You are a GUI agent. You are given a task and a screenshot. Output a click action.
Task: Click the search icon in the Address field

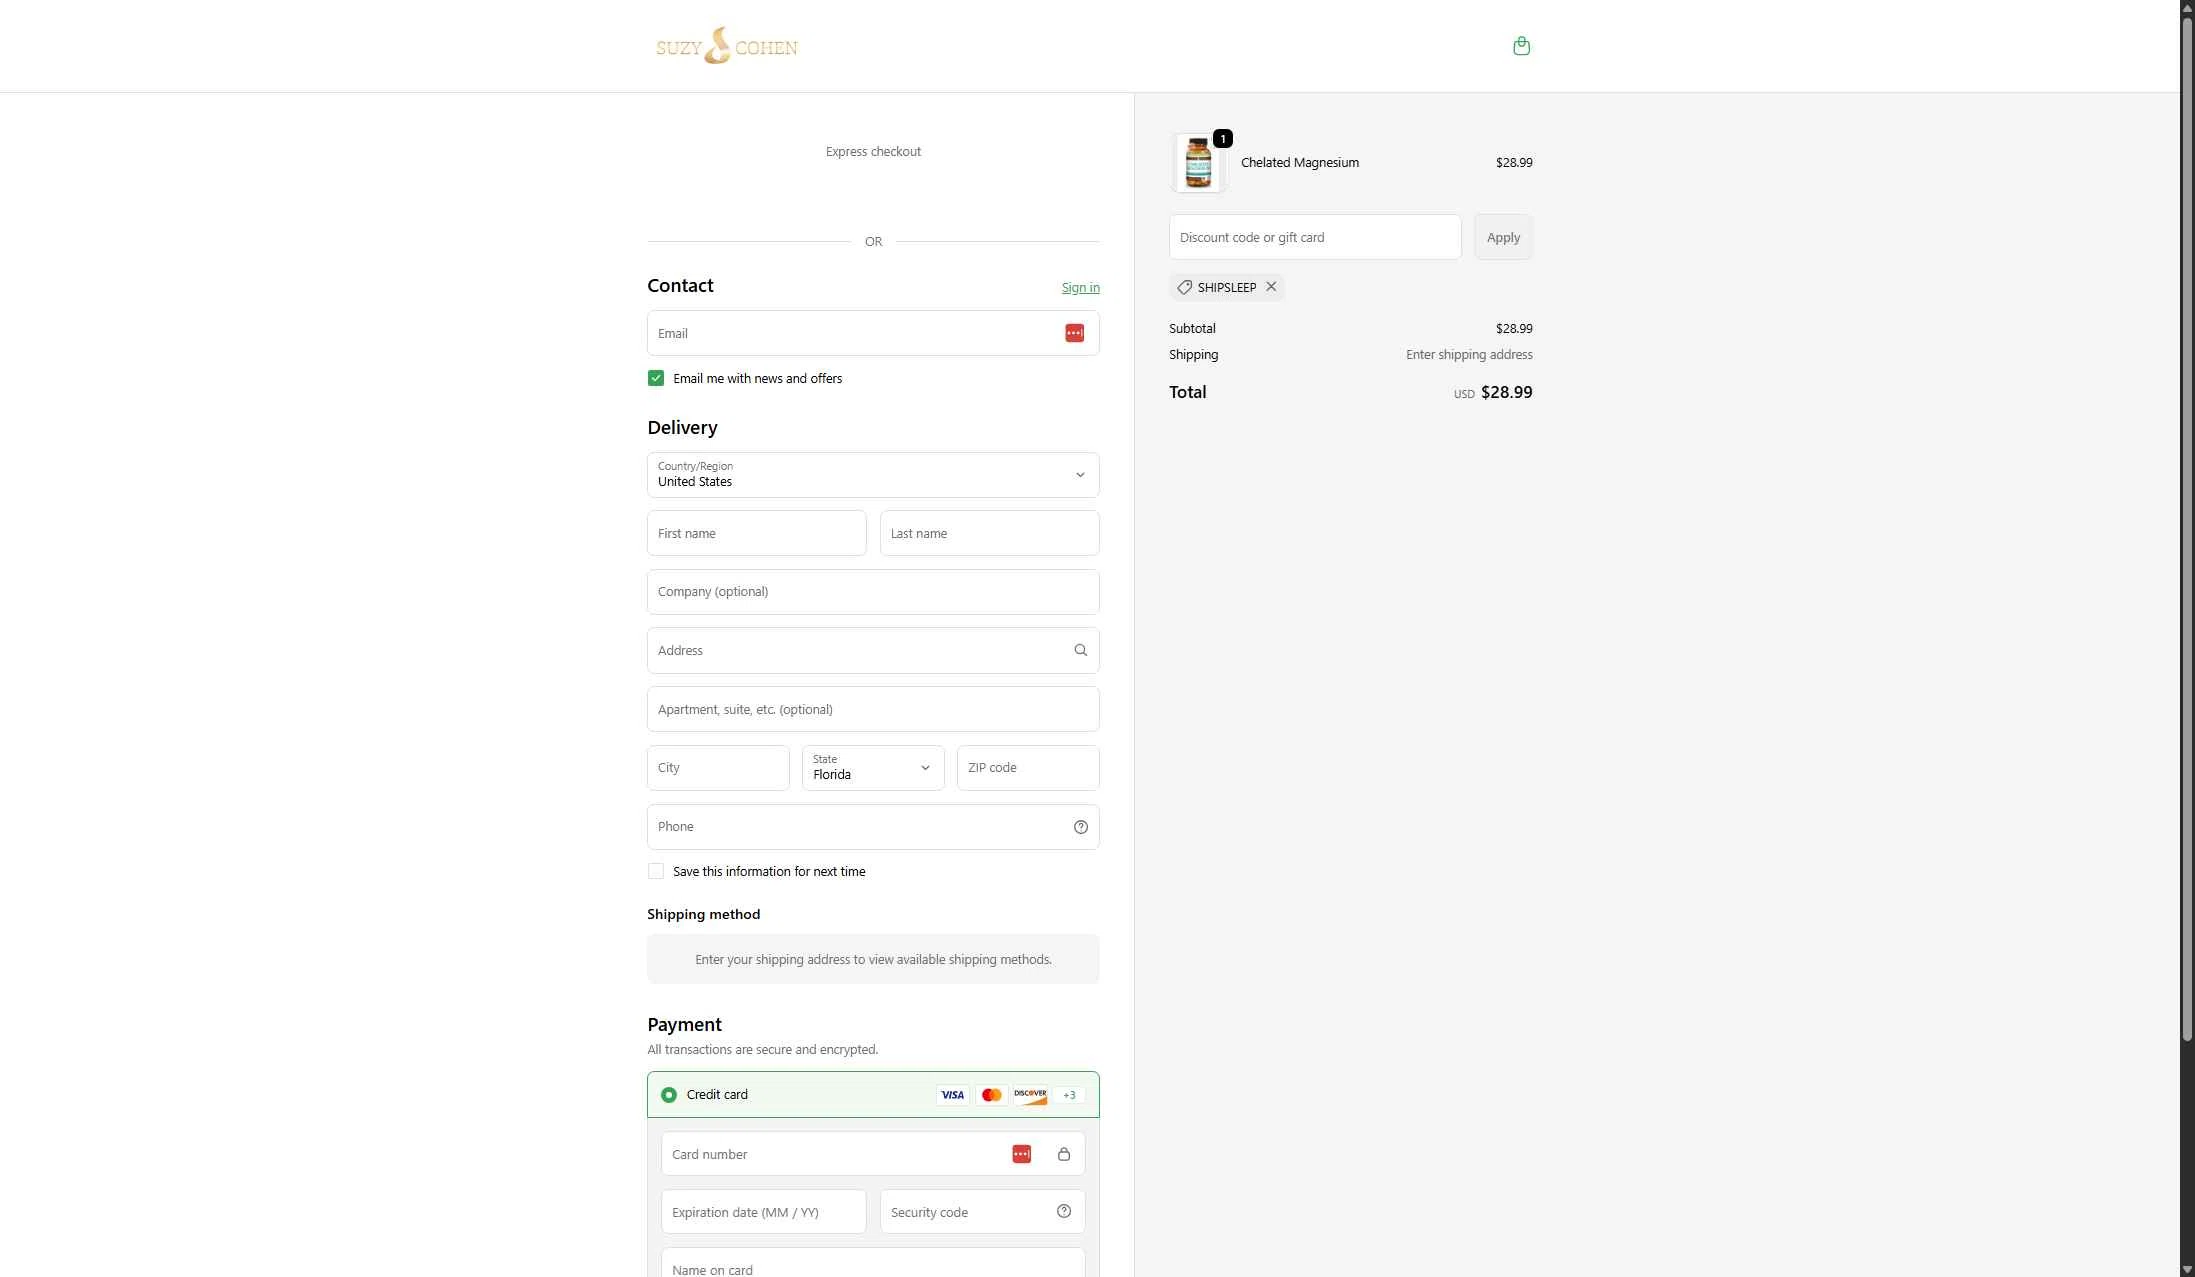(1080, 650)
